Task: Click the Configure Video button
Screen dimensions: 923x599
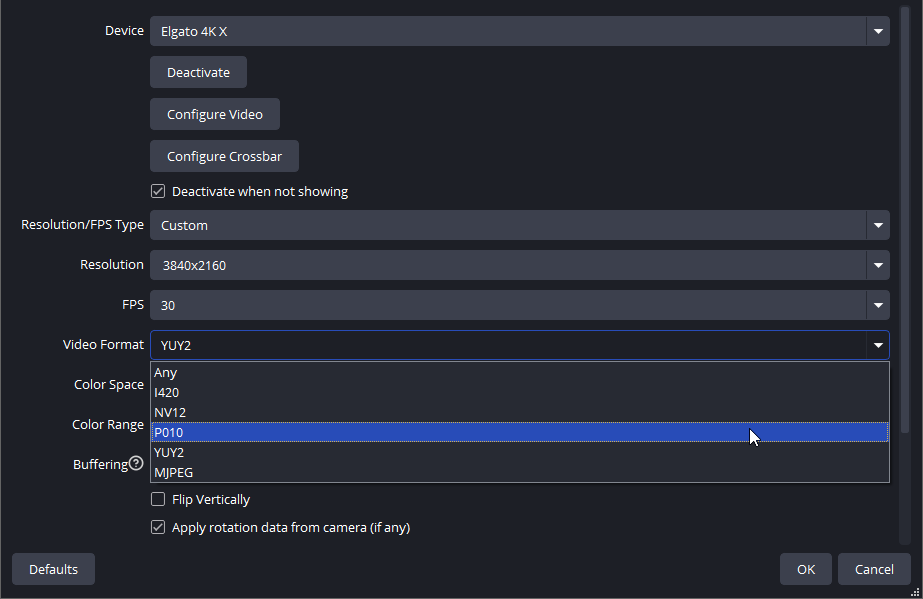Action: pyautogui.click(x=215, y=114)
